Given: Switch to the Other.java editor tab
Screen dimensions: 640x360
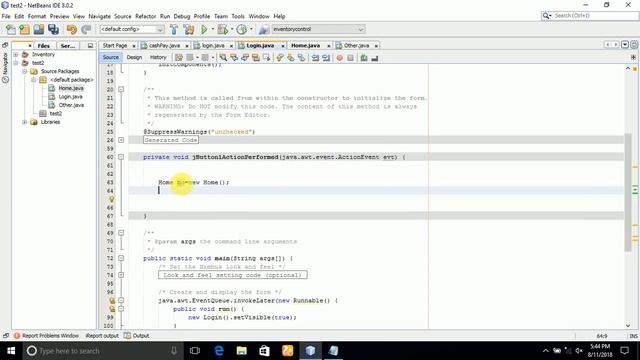Looking at the screenshot, I should pos(356,46).
